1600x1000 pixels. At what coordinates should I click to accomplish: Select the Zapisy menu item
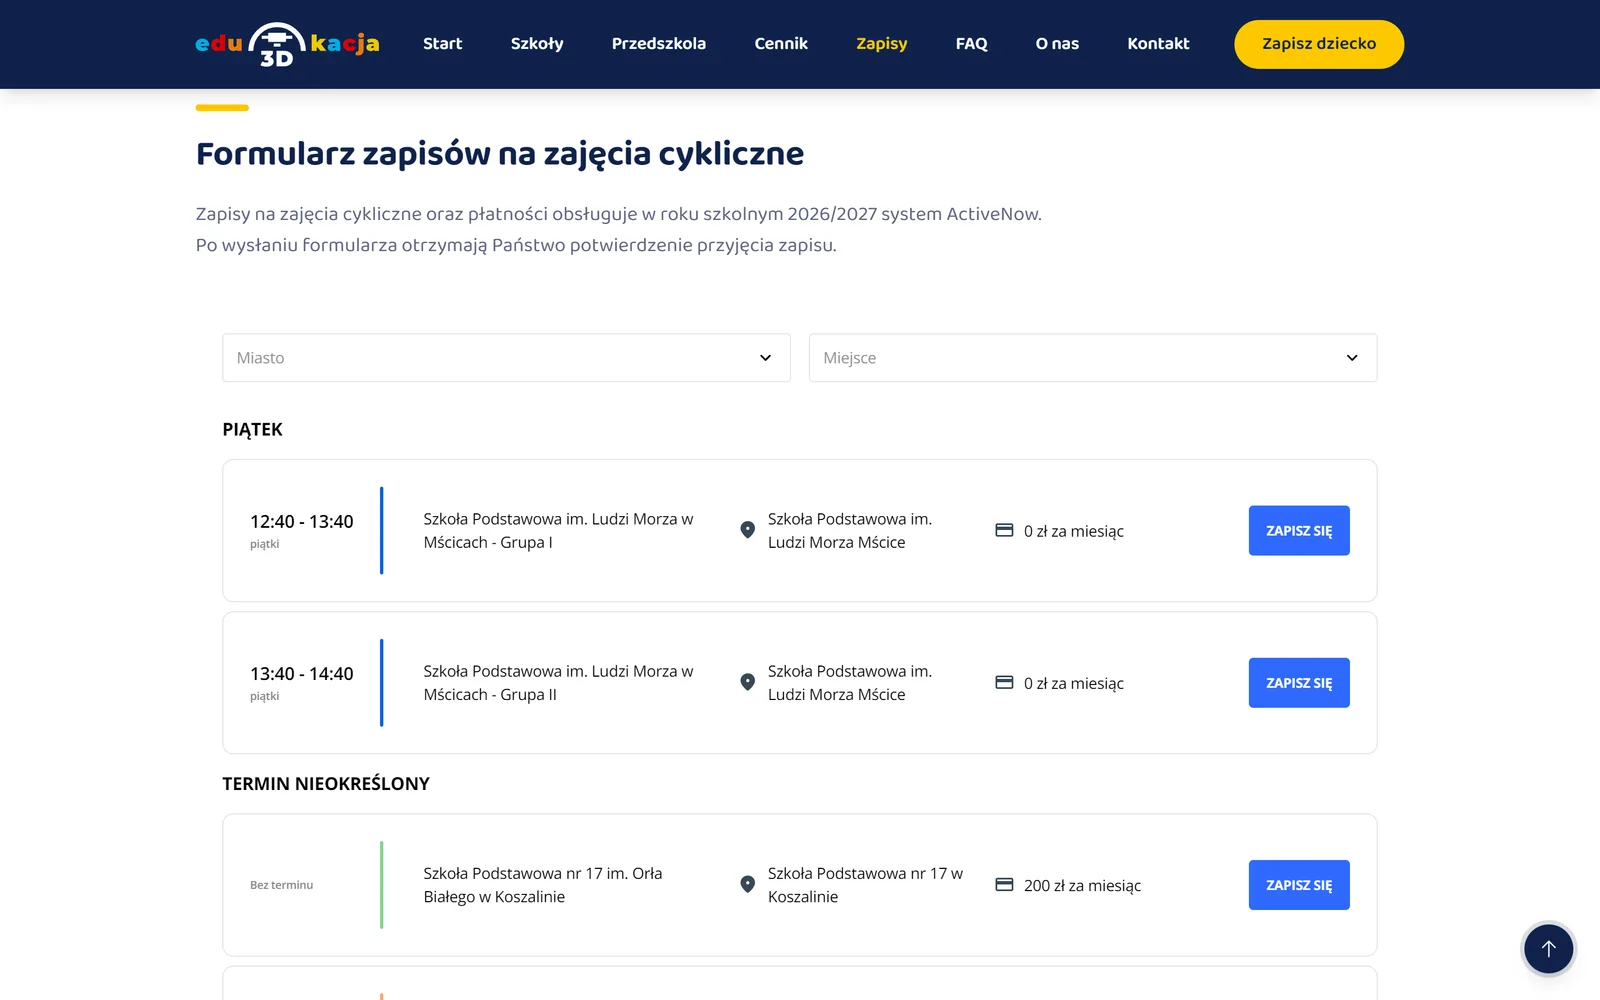pos(882,44)
